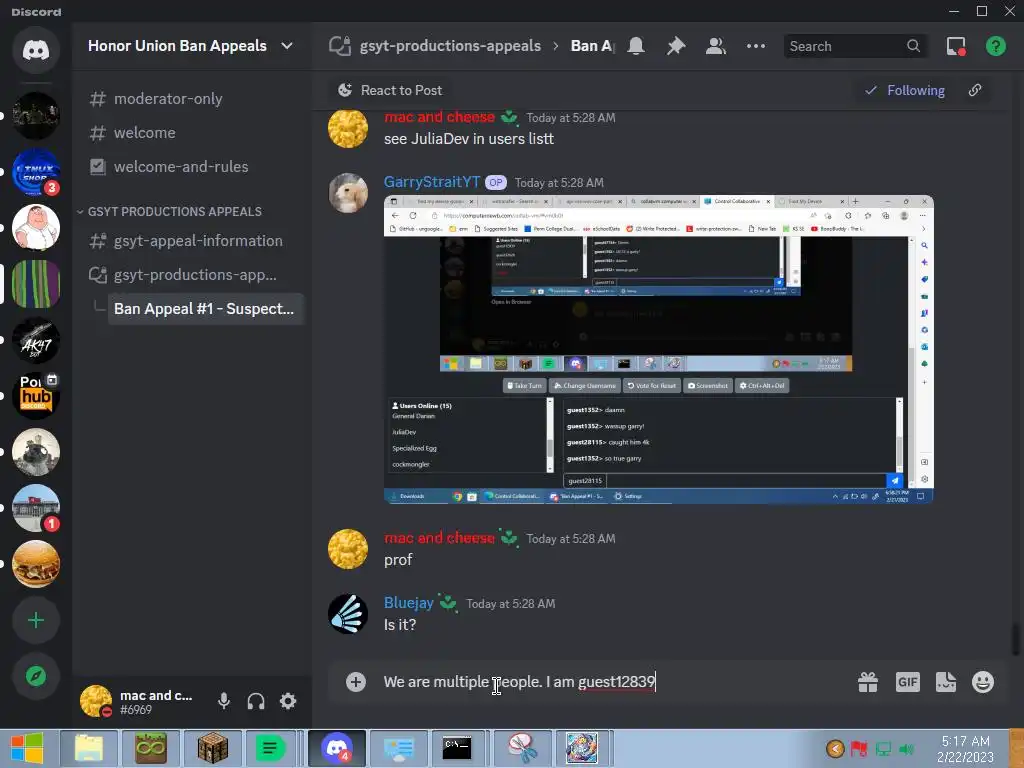
Task: Open the gift Nitro icon
Action: [x=868, y=682]
